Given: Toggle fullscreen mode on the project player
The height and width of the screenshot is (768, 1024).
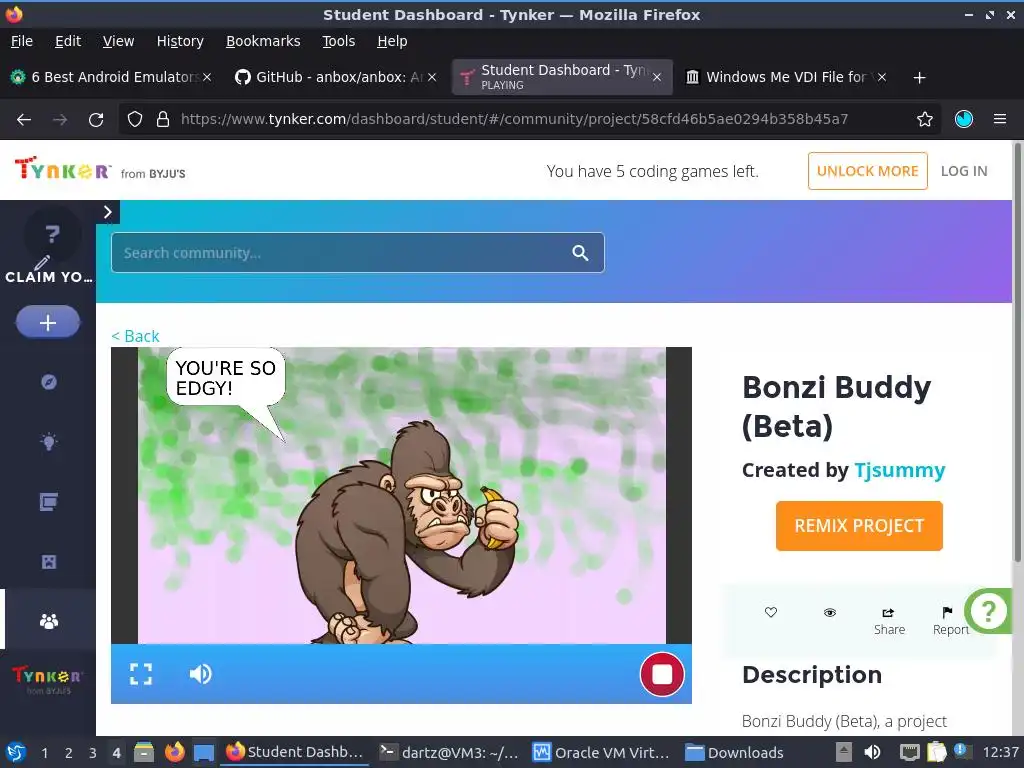Looking at the screenshot, I should click(141, 674).
